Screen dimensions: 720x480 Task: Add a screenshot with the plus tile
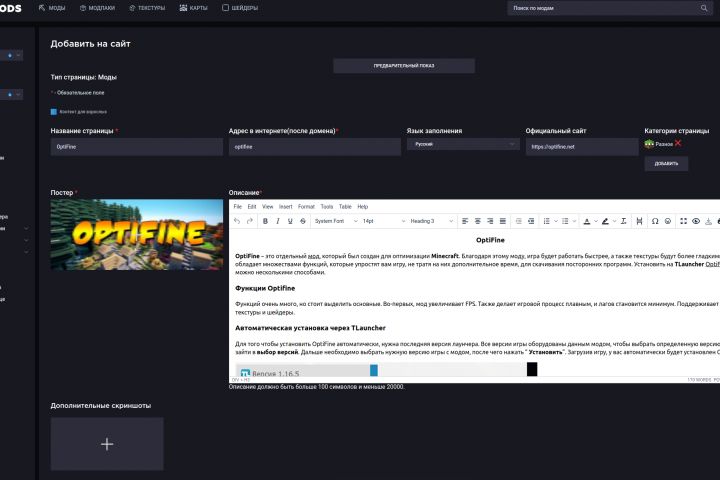tap(107, 444)
